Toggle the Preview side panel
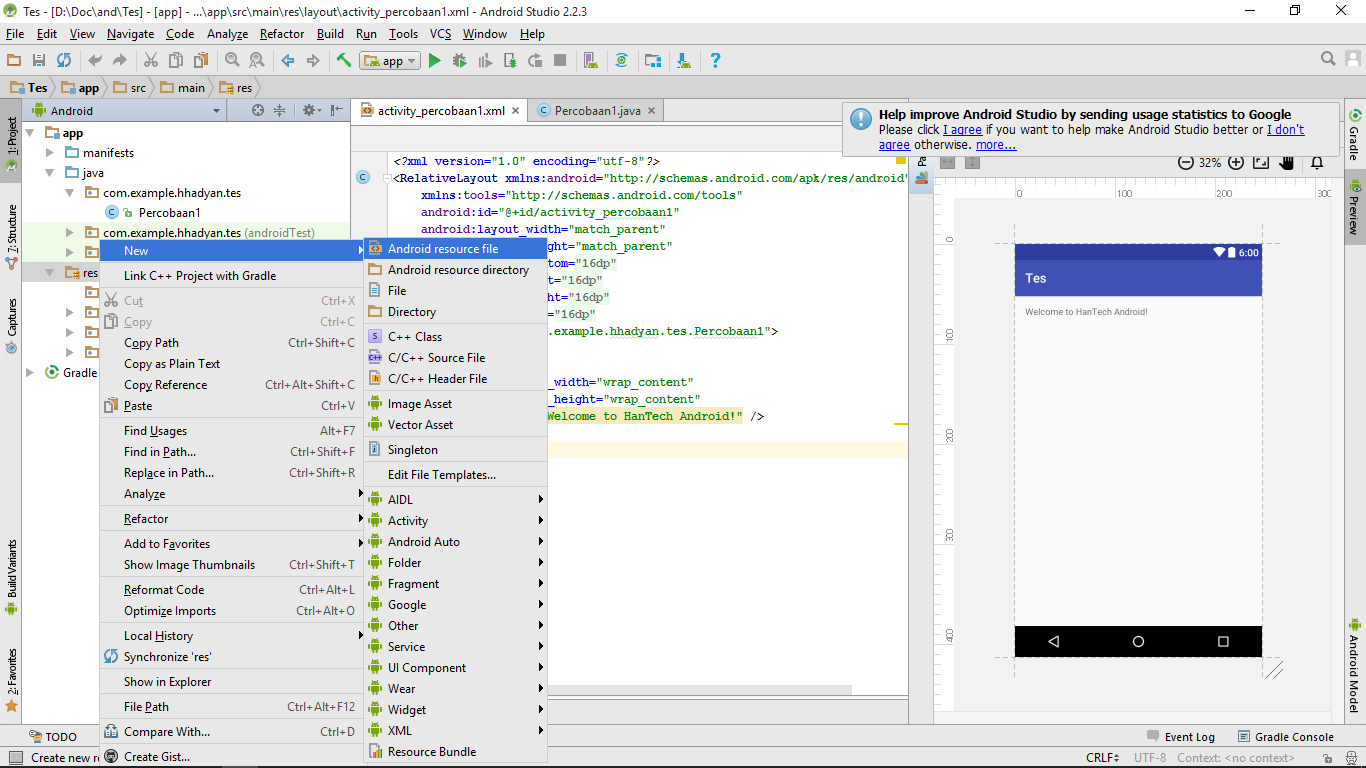The height and width of the screenshot is (768, 1366). 1355,205
